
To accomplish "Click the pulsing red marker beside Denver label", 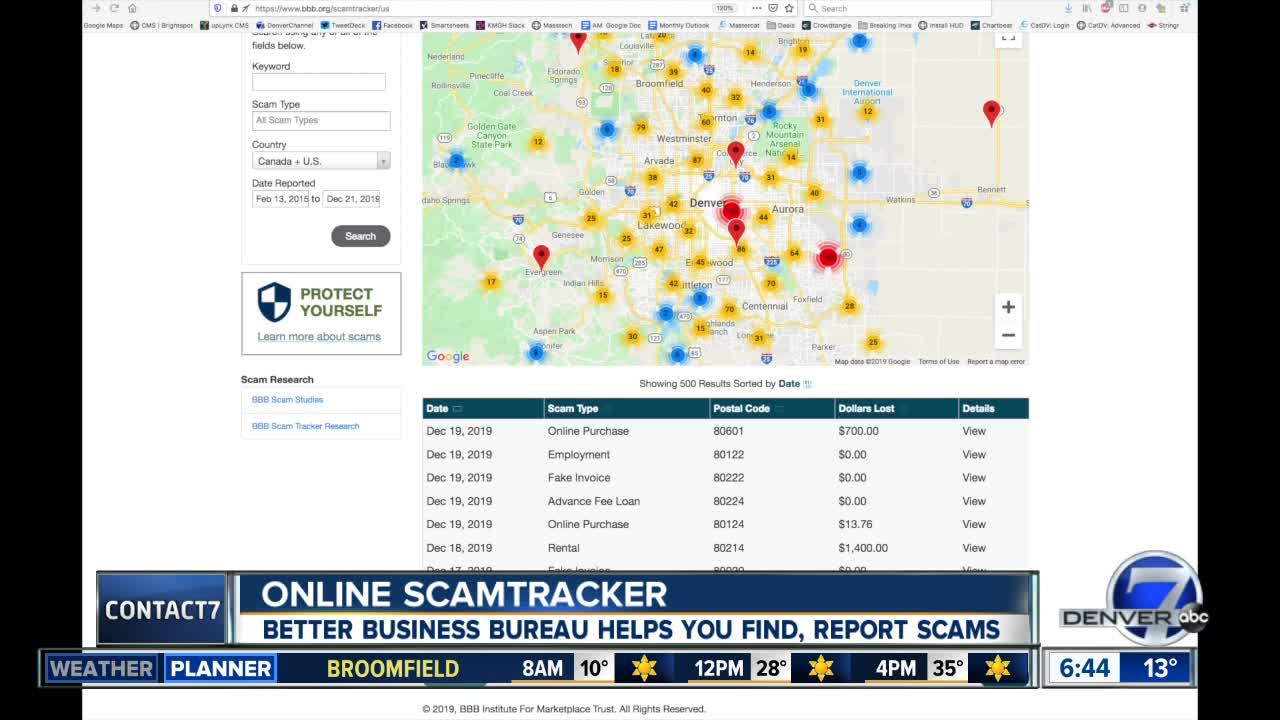I will point(731,210).
